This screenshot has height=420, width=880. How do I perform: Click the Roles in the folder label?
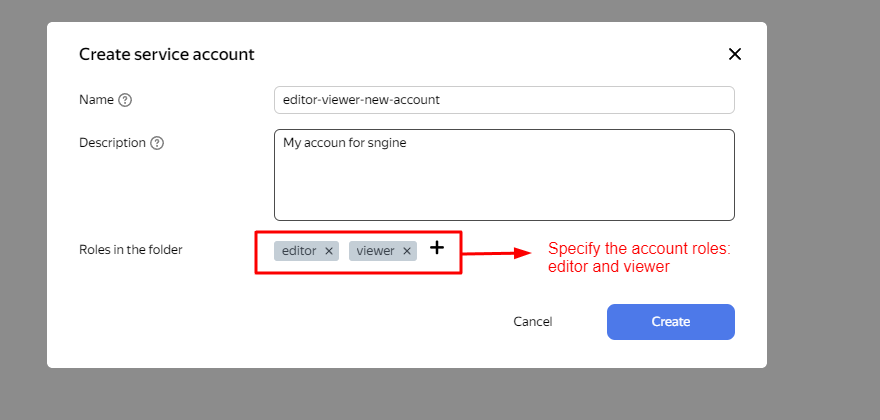[x=130, y=250]
